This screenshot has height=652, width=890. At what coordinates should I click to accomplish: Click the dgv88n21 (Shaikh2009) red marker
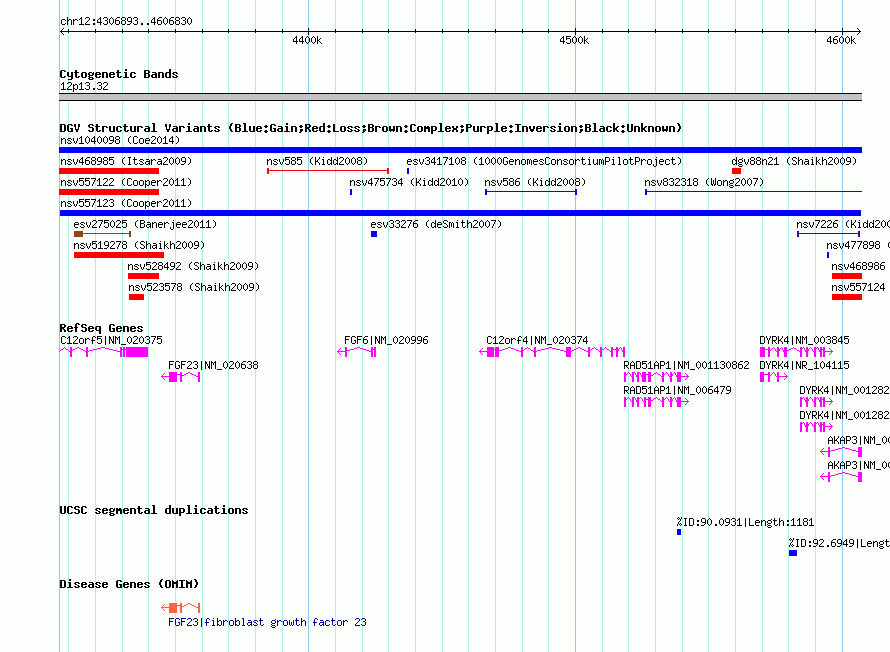click(x=736, y=171)
